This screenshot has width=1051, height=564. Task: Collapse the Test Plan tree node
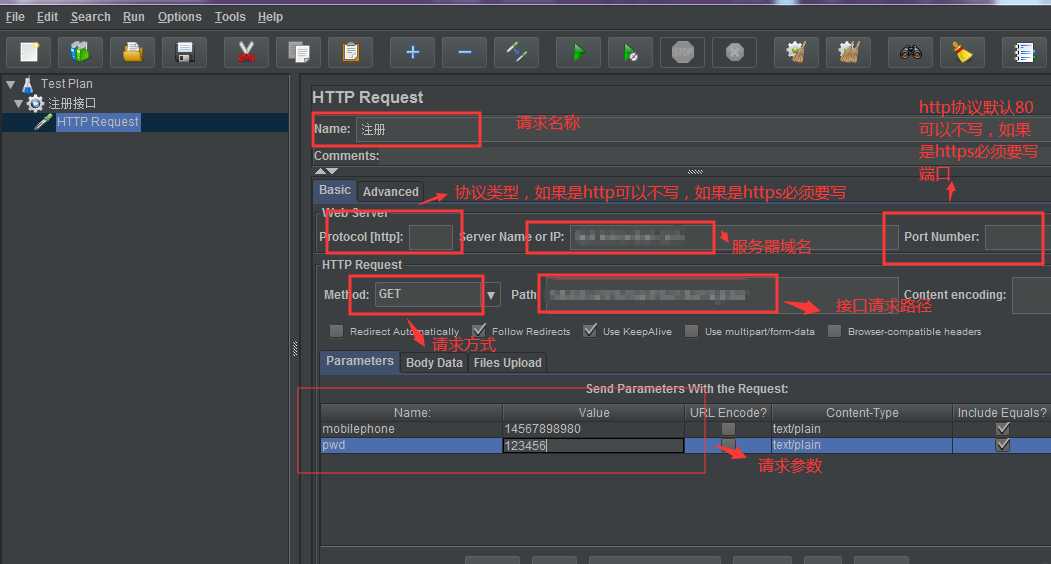[x=11, y=84]
